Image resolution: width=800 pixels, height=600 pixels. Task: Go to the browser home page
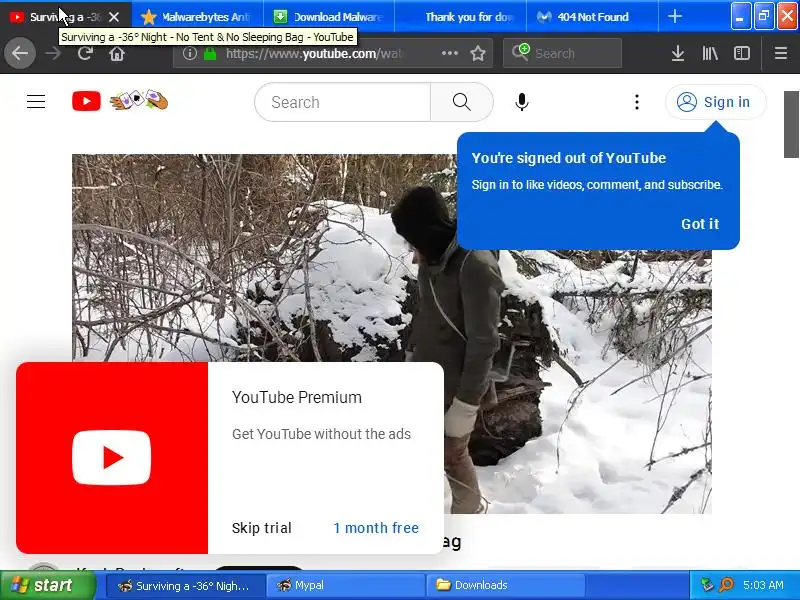117,53
